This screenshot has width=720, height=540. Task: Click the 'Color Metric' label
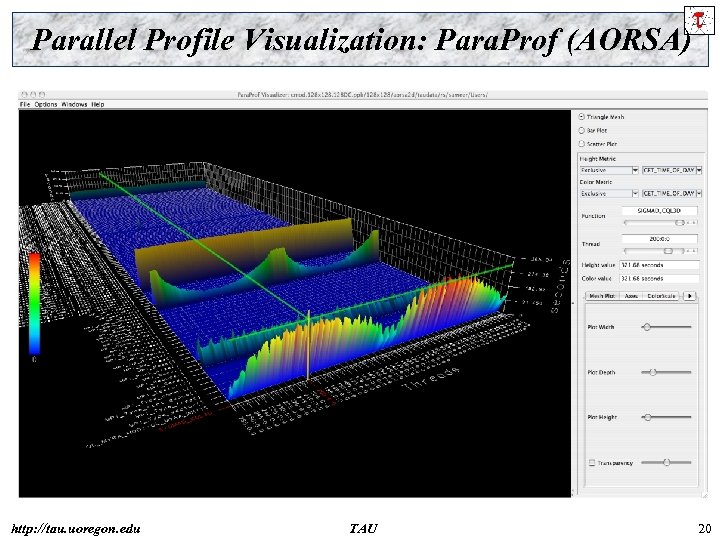596,182
